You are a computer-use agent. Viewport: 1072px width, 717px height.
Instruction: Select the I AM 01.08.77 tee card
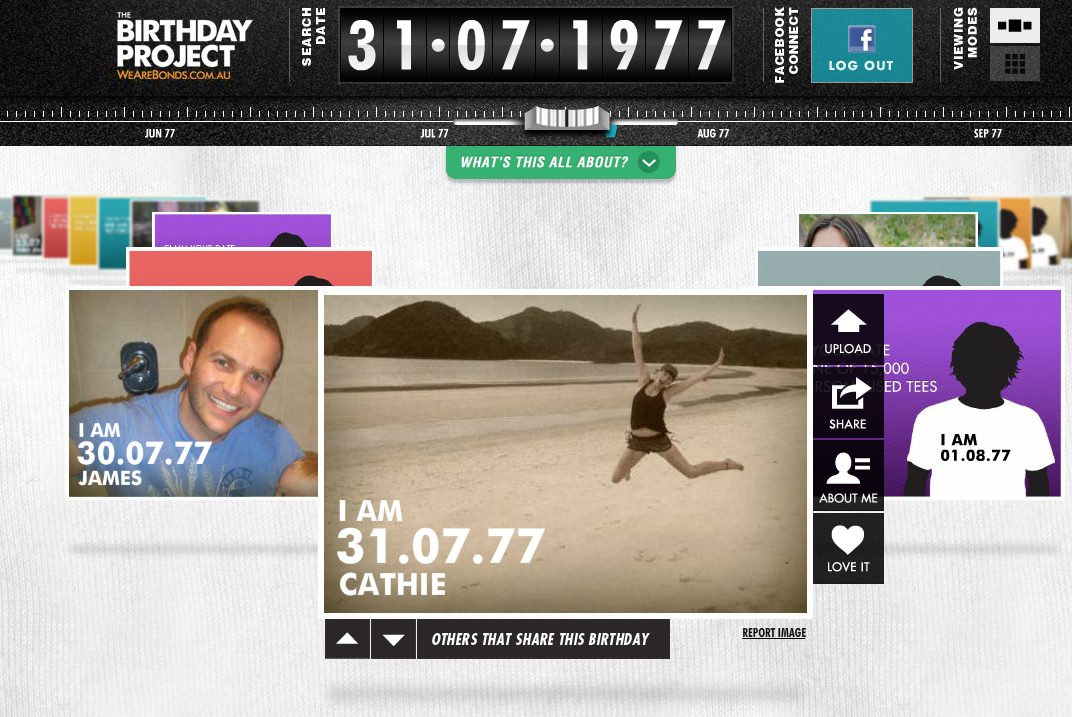pyautogui.click(x=973, y=393)
